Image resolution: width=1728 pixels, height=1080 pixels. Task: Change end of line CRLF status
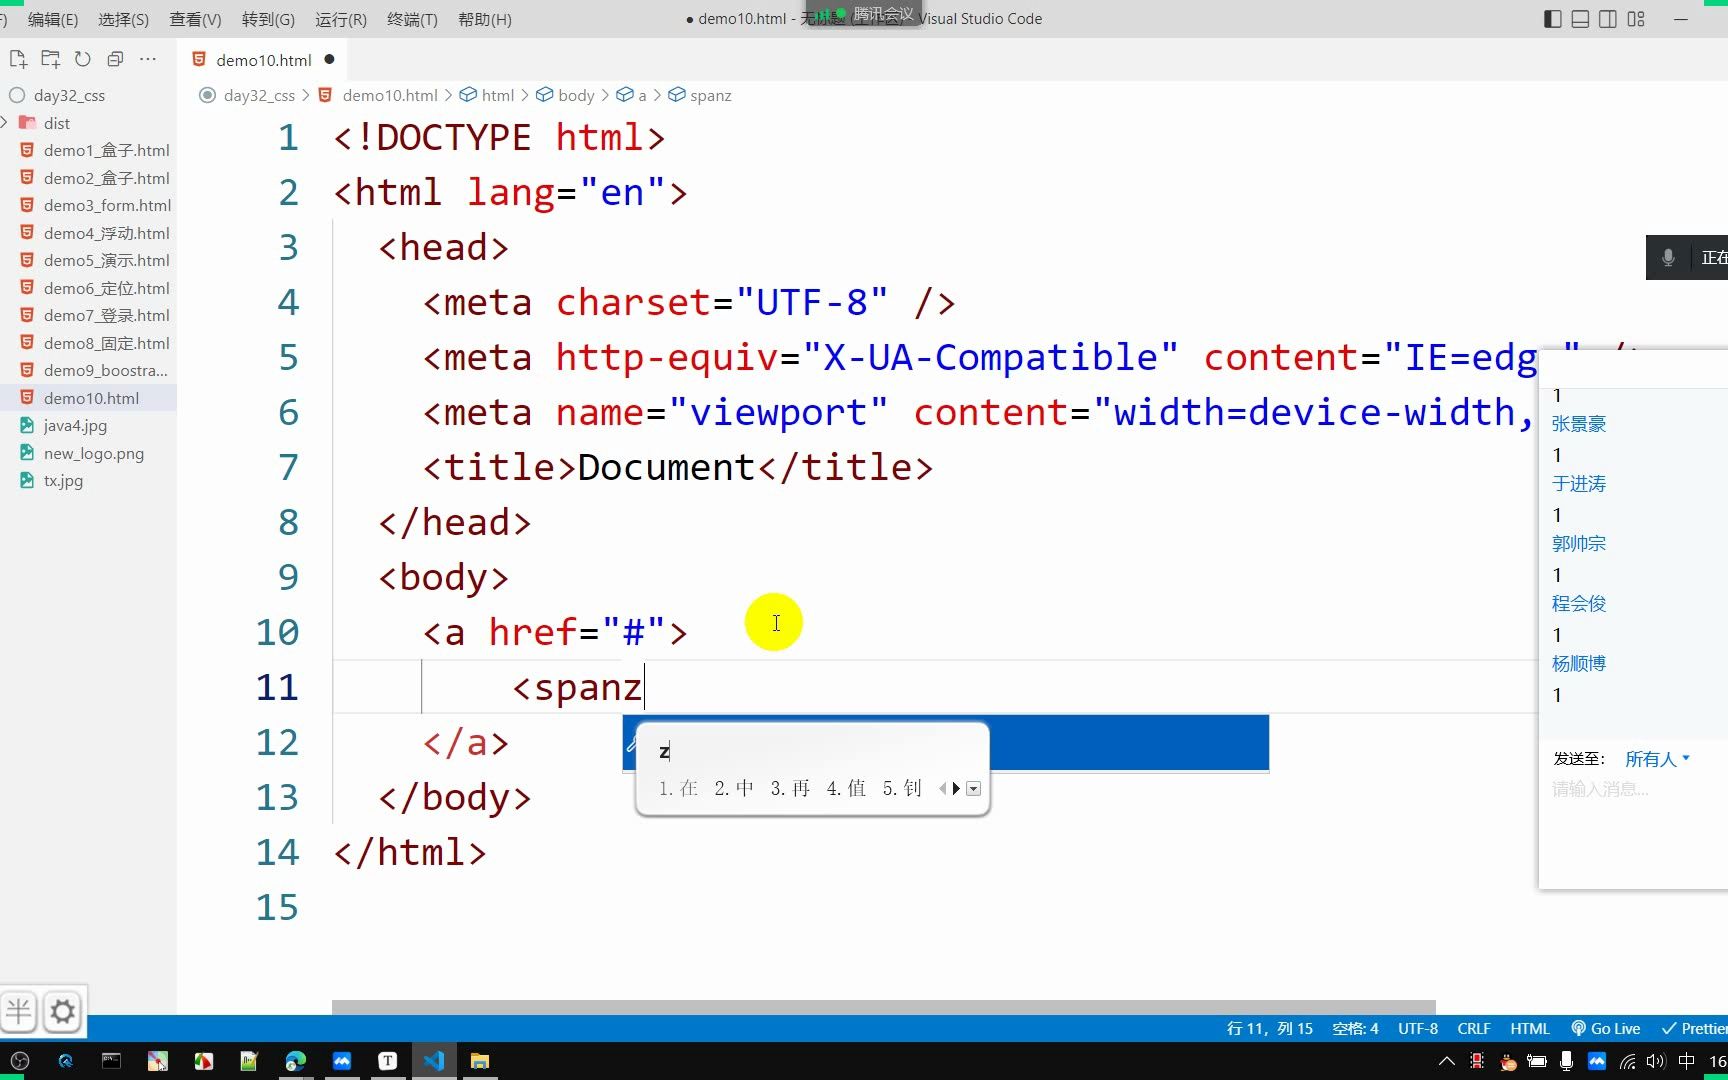click(1474, 1028)
